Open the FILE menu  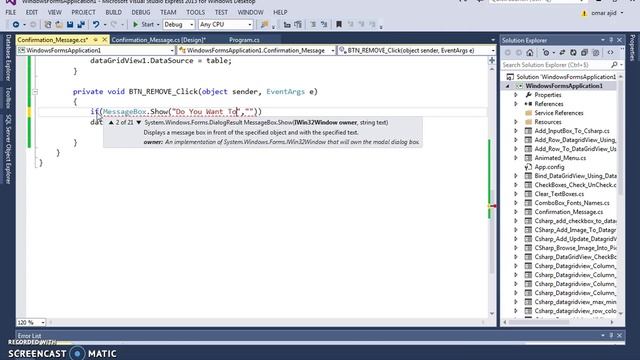click(11, 12)
